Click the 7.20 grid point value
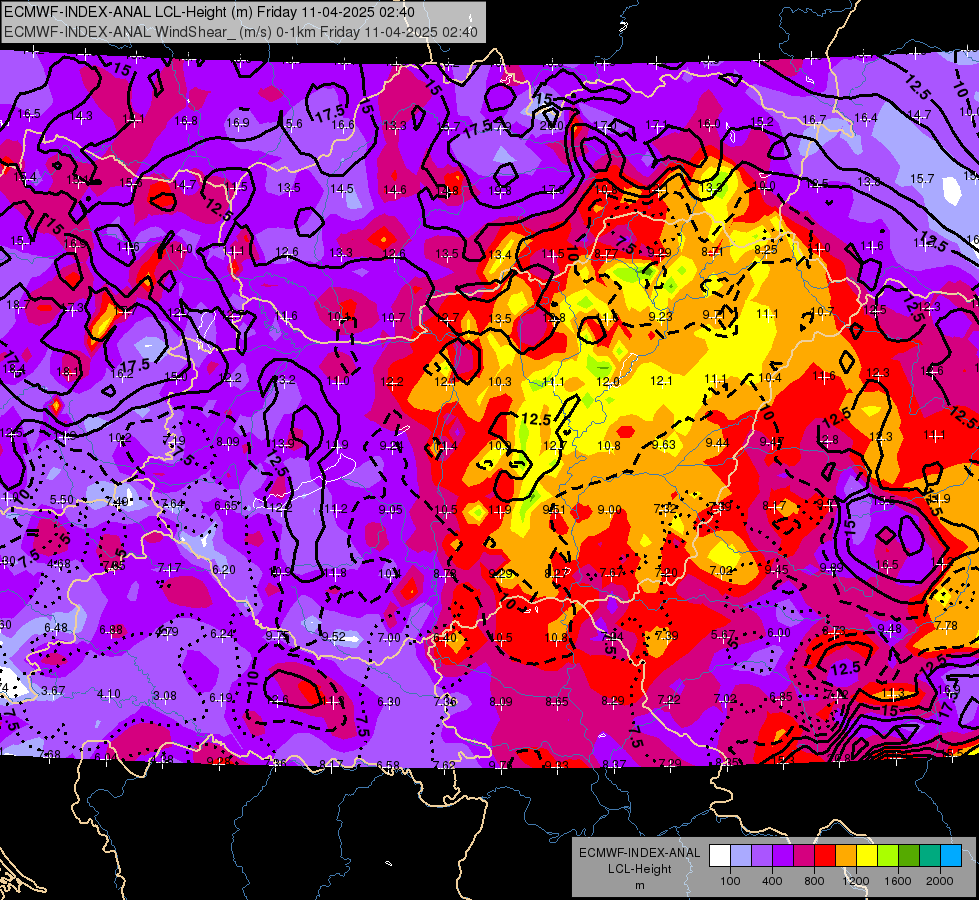Viewport: 979px width, 900px height. point(666,573)
